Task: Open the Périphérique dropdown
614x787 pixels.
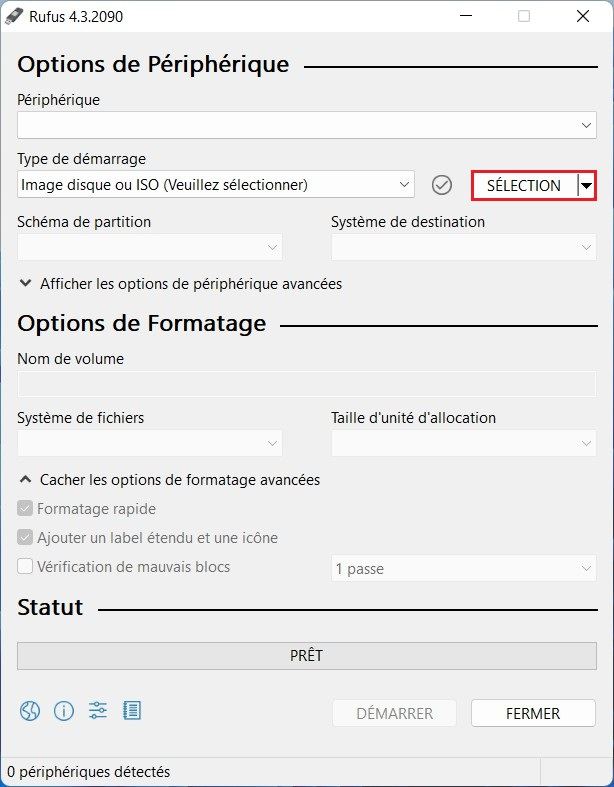Action: 306,125
